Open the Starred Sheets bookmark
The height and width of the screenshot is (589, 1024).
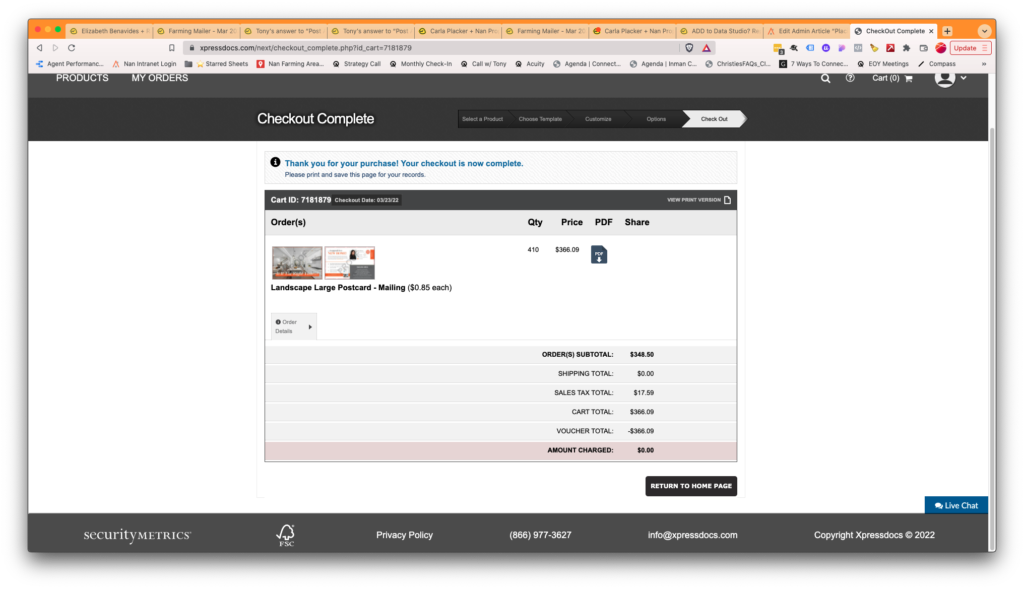[222, 64]
